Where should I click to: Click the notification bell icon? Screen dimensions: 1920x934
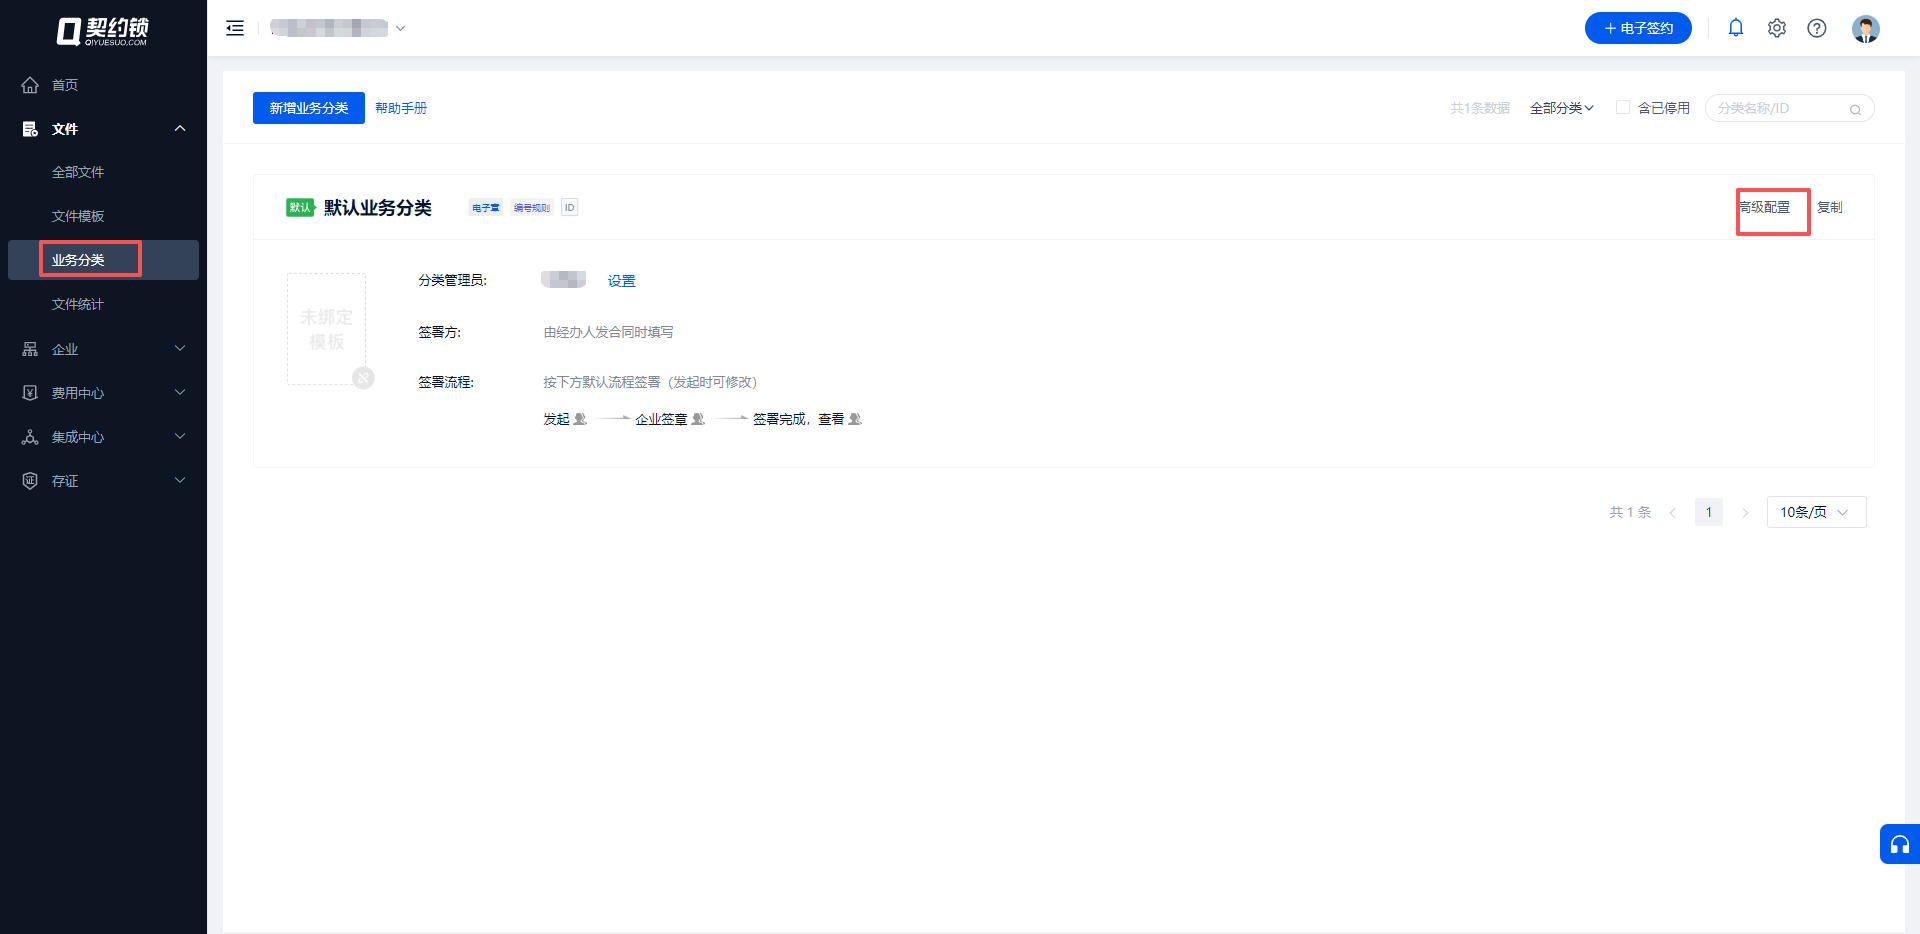(x=1736, y=28)
